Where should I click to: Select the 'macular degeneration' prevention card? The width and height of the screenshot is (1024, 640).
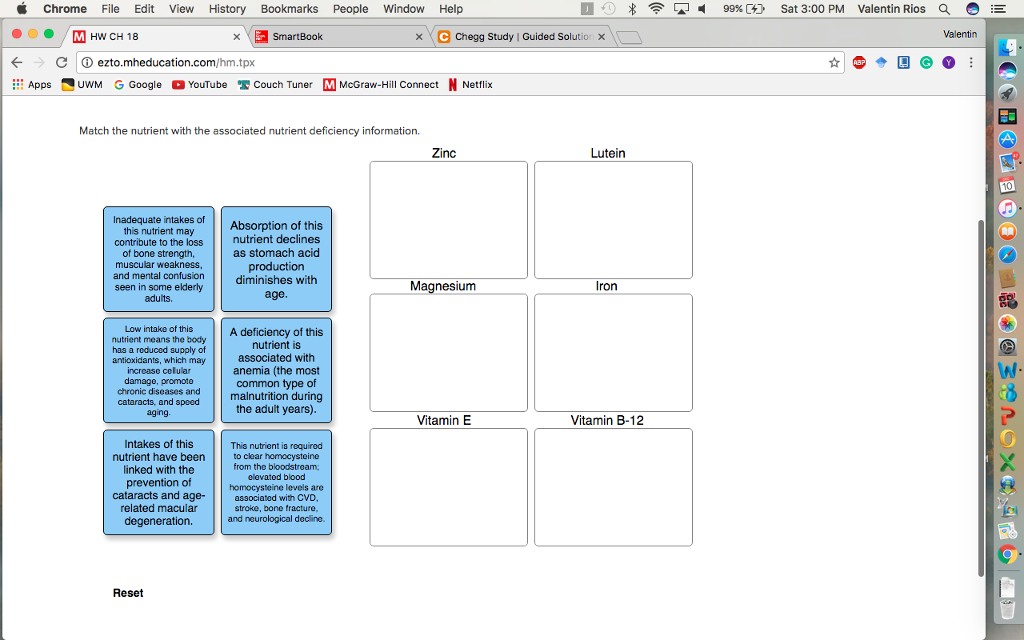point(159,482)
